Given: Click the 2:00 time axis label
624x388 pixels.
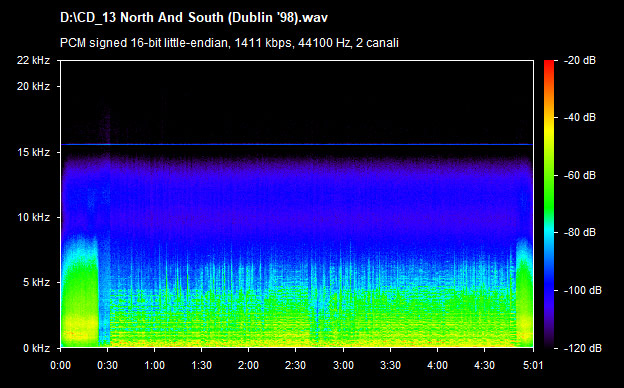Looking at the screenshot, I should [248, 365].
